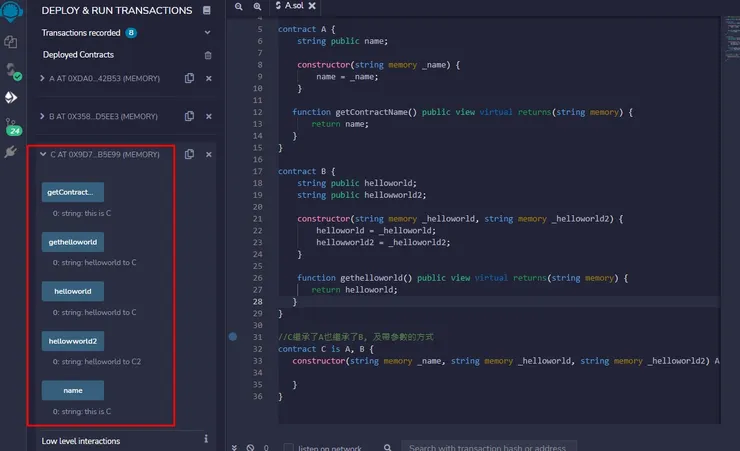Image resolution: width=740 pixels, height=451 pixels.
Task: Open the File Explorer sidebar icon
Action: click(12, 42)
